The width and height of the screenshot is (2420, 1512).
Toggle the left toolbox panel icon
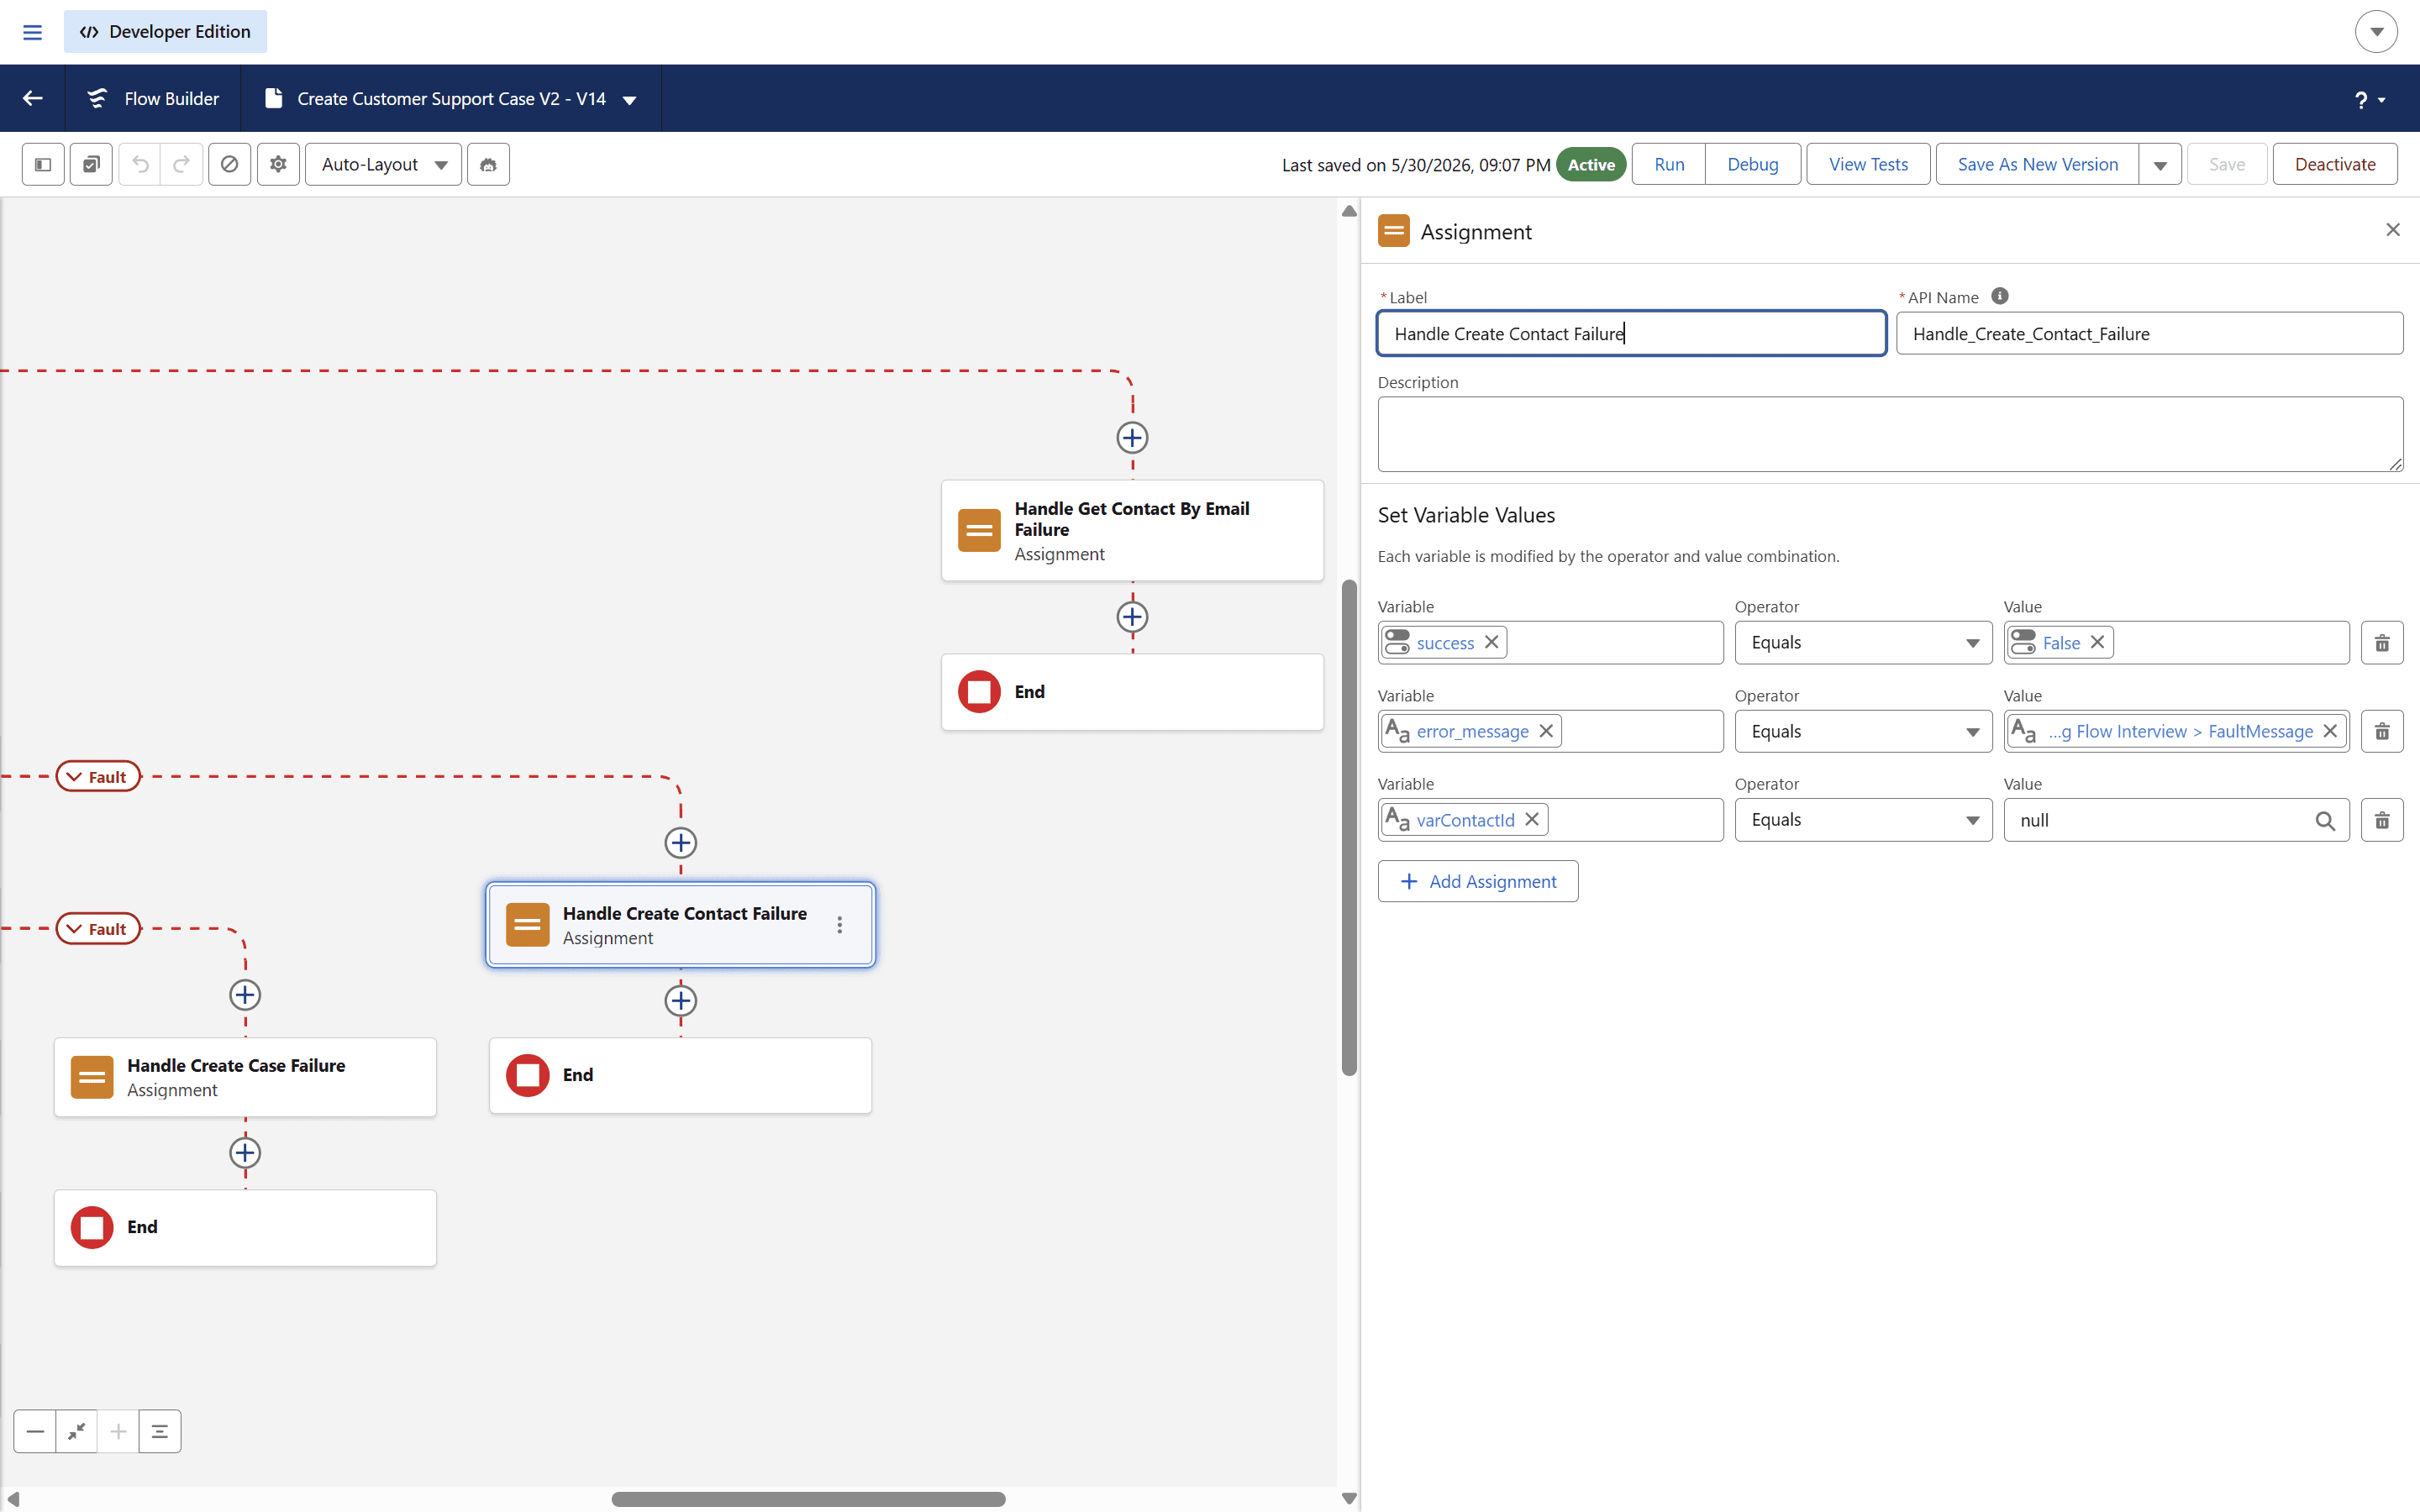click(x=43, y=164)
